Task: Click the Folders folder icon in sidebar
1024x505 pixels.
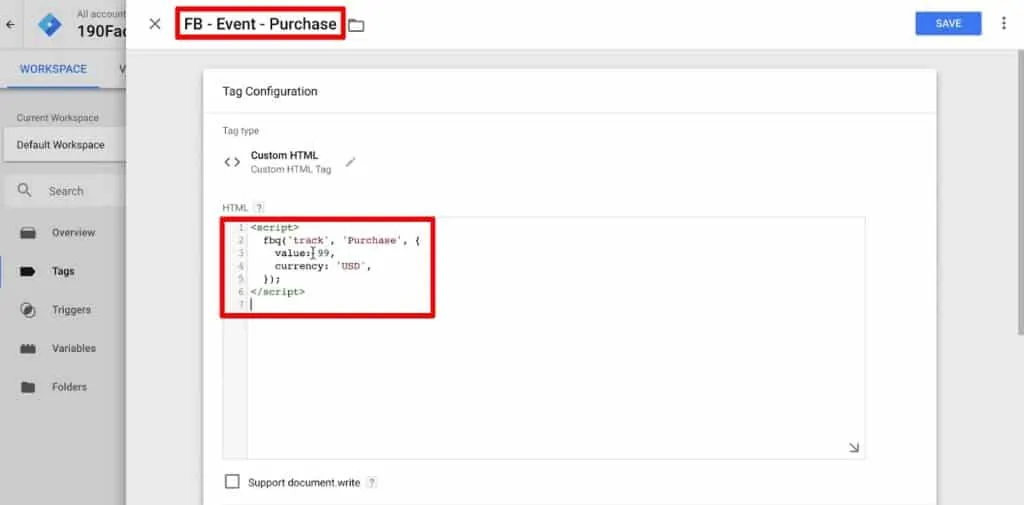Action: 27,387
